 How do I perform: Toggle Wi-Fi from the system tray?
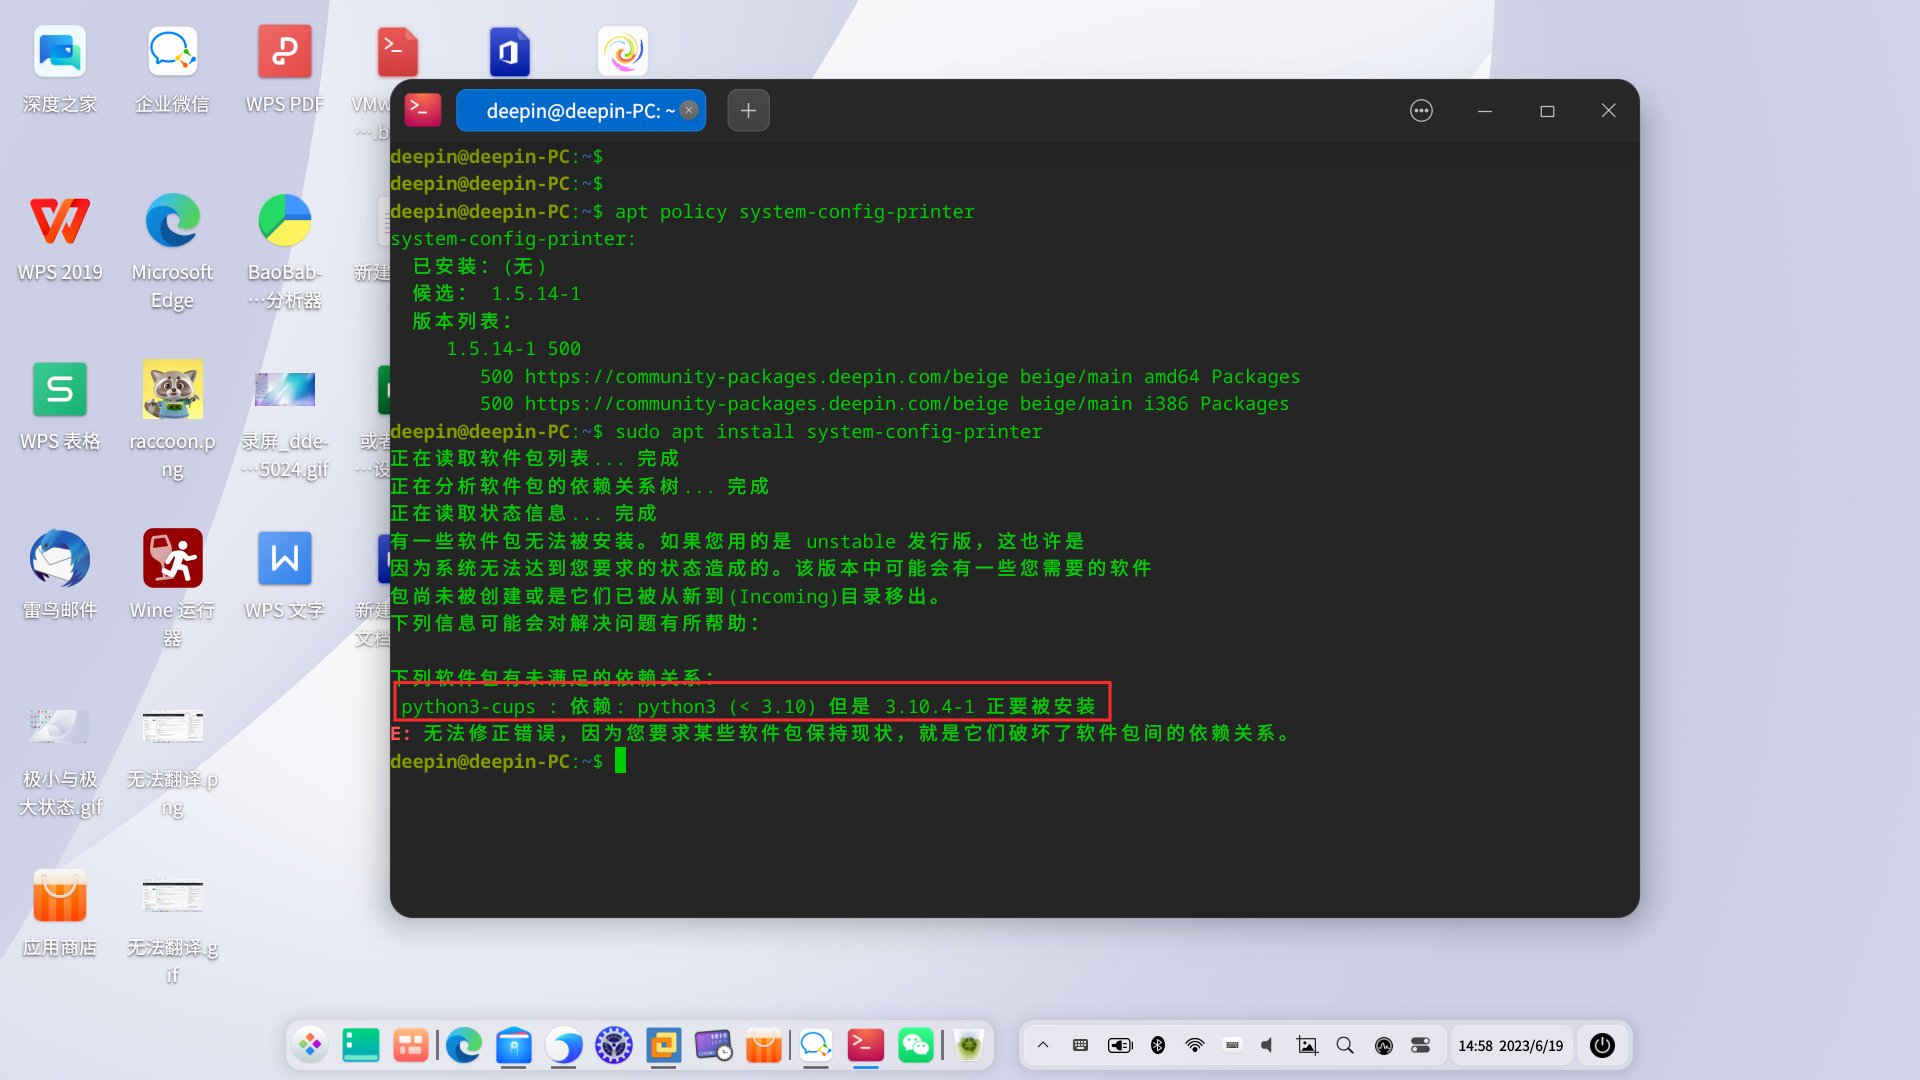click(1195, 1045)
